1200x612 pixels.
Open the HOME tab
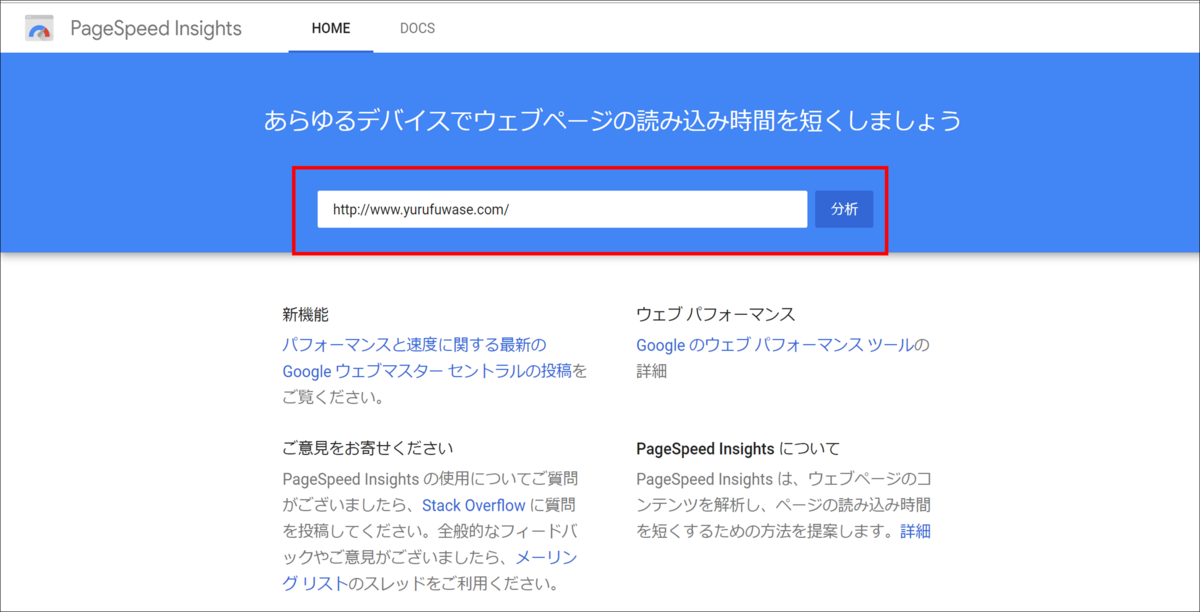[331, 28]
